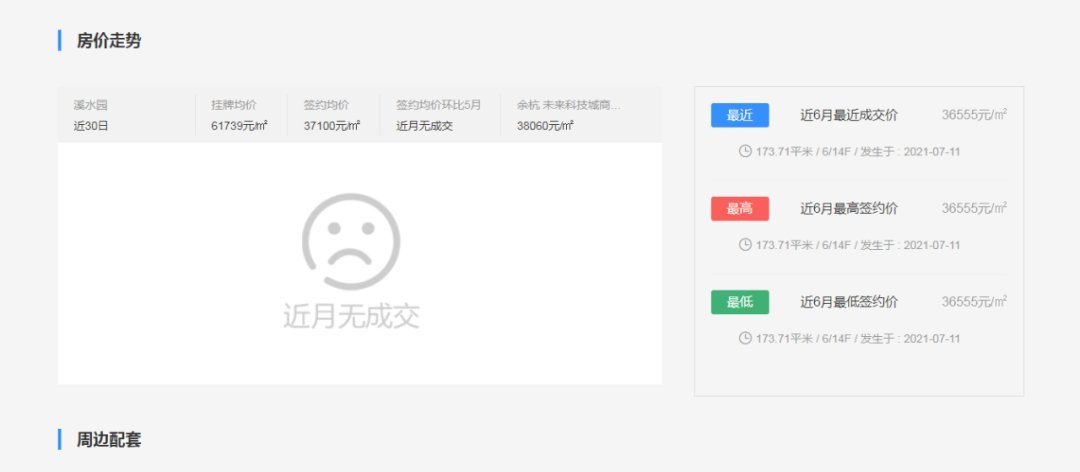Click the 挂牌均价 column label
The height and width of the screenshot is (472, 1080).
coord(233,105)
